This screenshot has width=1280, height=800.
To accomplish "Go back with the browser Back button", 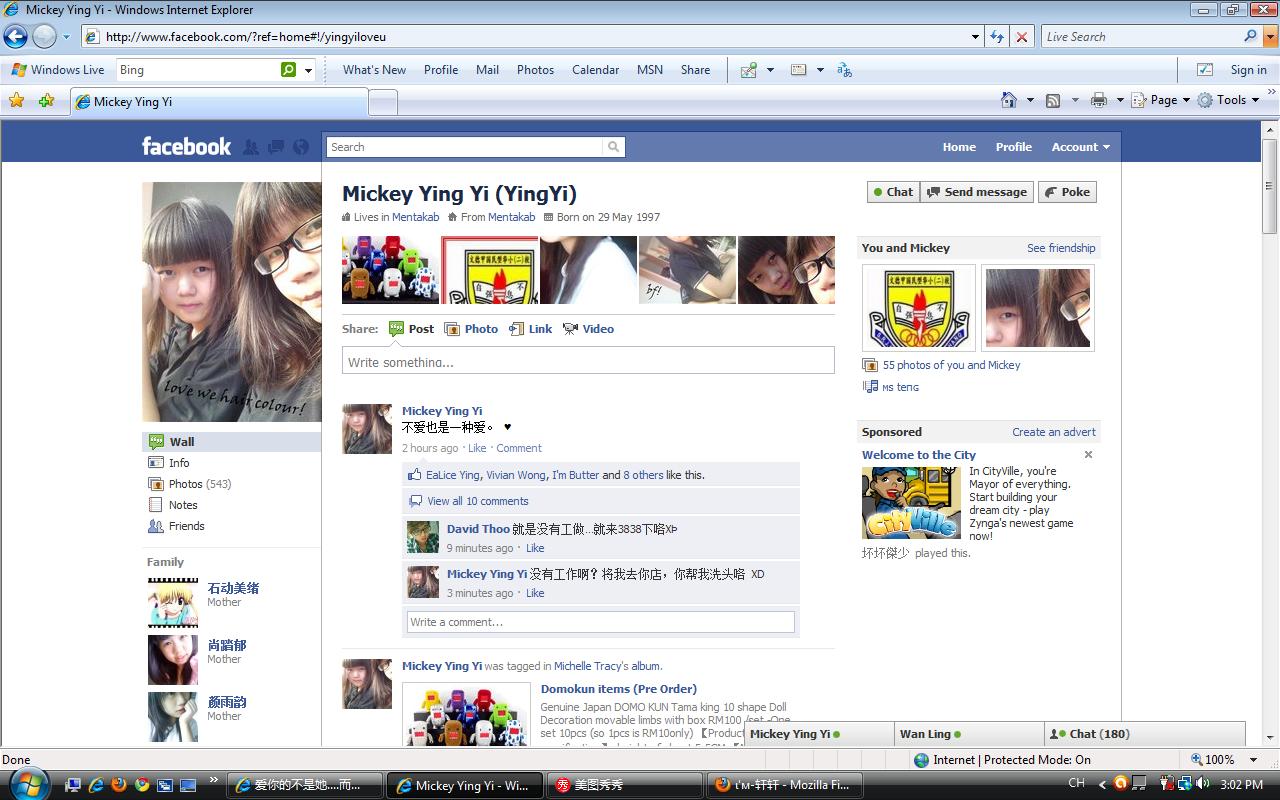I will (x=15, y=37).
